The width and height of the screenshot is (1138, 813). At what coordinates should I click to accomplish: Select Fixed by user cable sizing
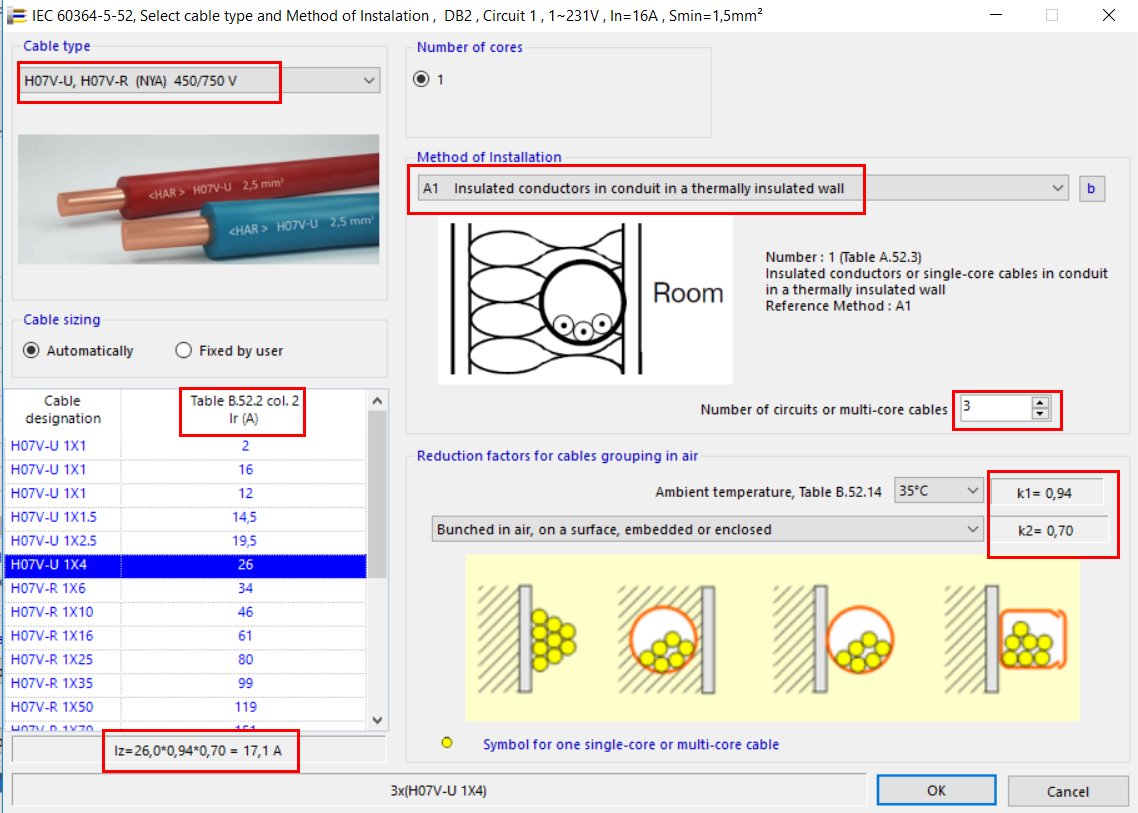[x=183, y=351]
